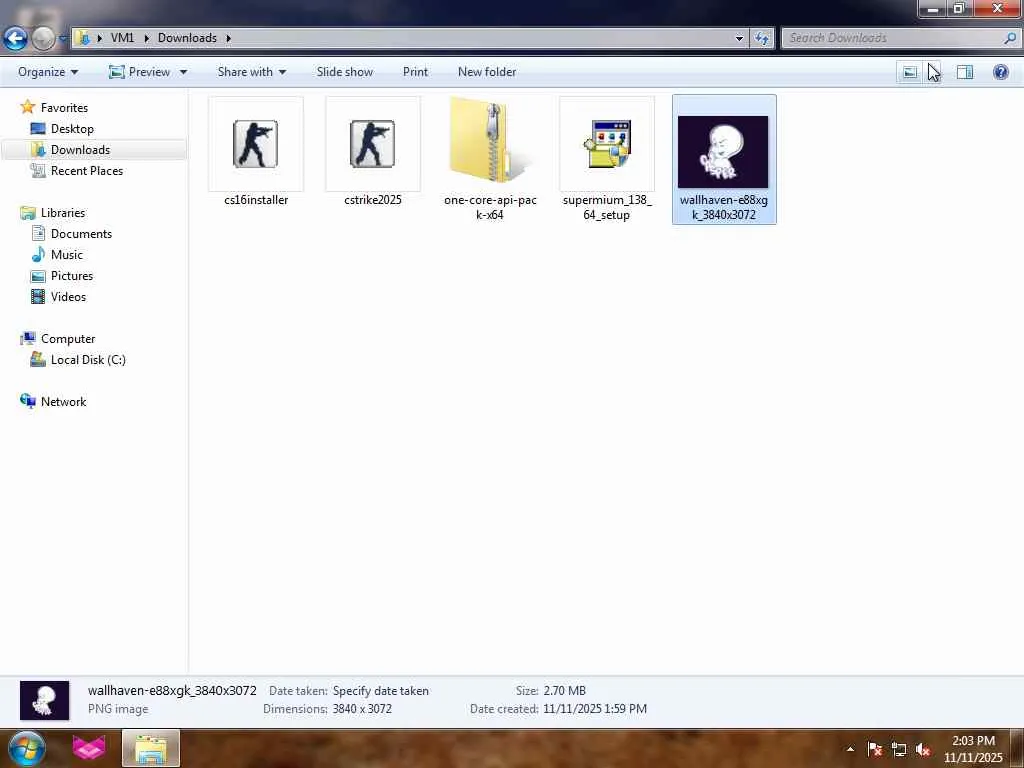This screenshot has height=768, width=1024.
Task: Select Libraries in the navigation pane
Action: pyautogui.click(x=63, y=213)
